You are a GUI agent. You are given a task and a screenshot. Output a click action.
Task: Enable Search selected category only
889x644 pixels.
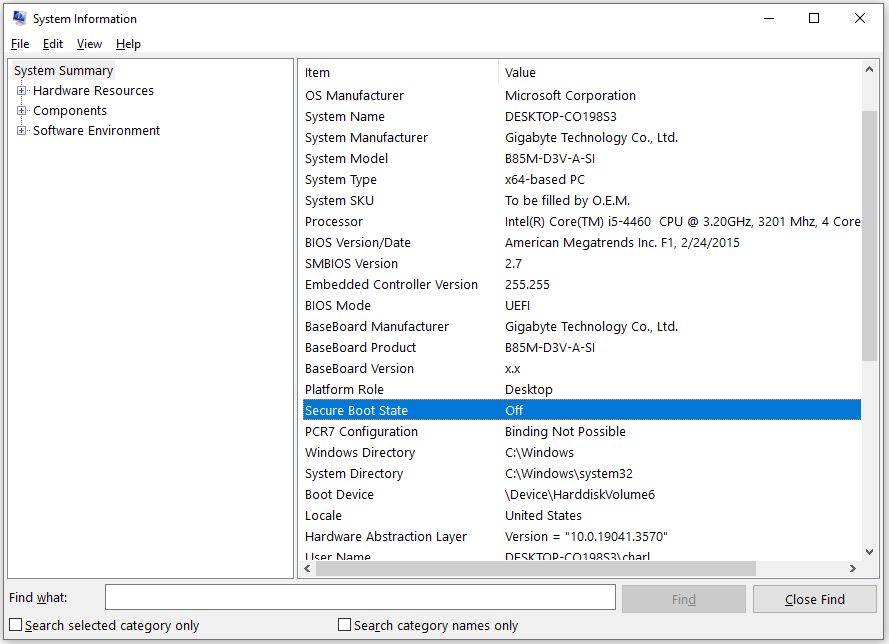coord(15,624)
